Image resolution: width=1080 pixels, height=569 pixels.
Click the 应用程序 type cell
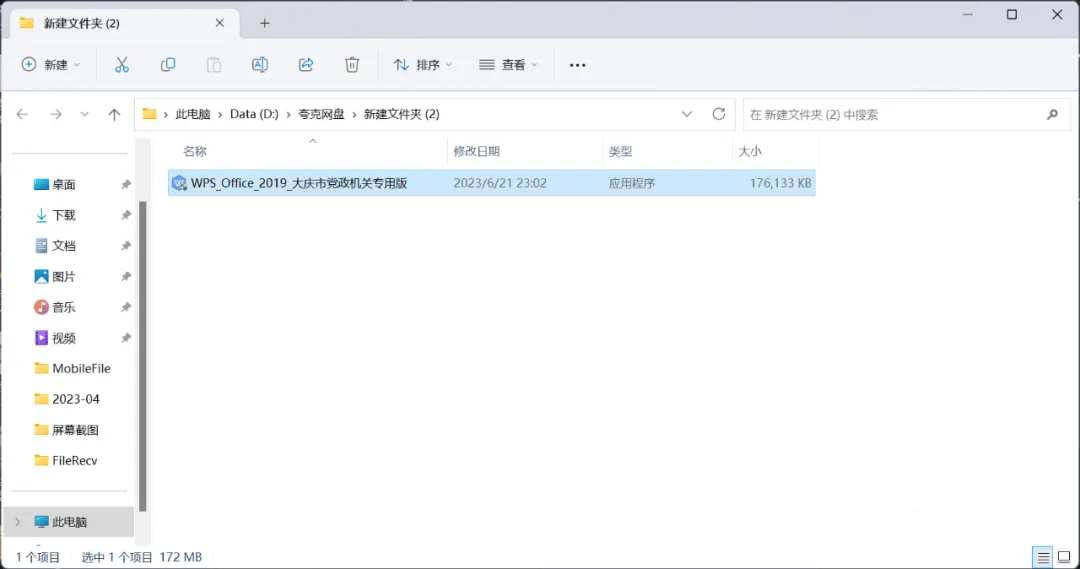(632, 183)
